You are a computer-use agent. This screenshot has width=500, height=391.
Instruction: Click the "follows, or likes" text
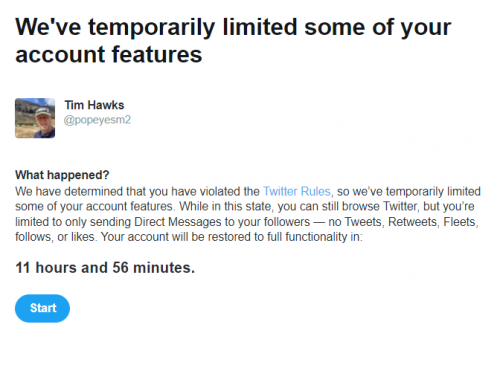pyautogui.click(x=55, y=237)
